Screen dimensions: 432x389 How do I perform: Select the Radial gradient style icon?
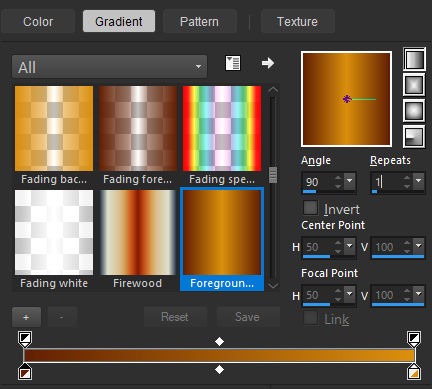pos(414,136)
